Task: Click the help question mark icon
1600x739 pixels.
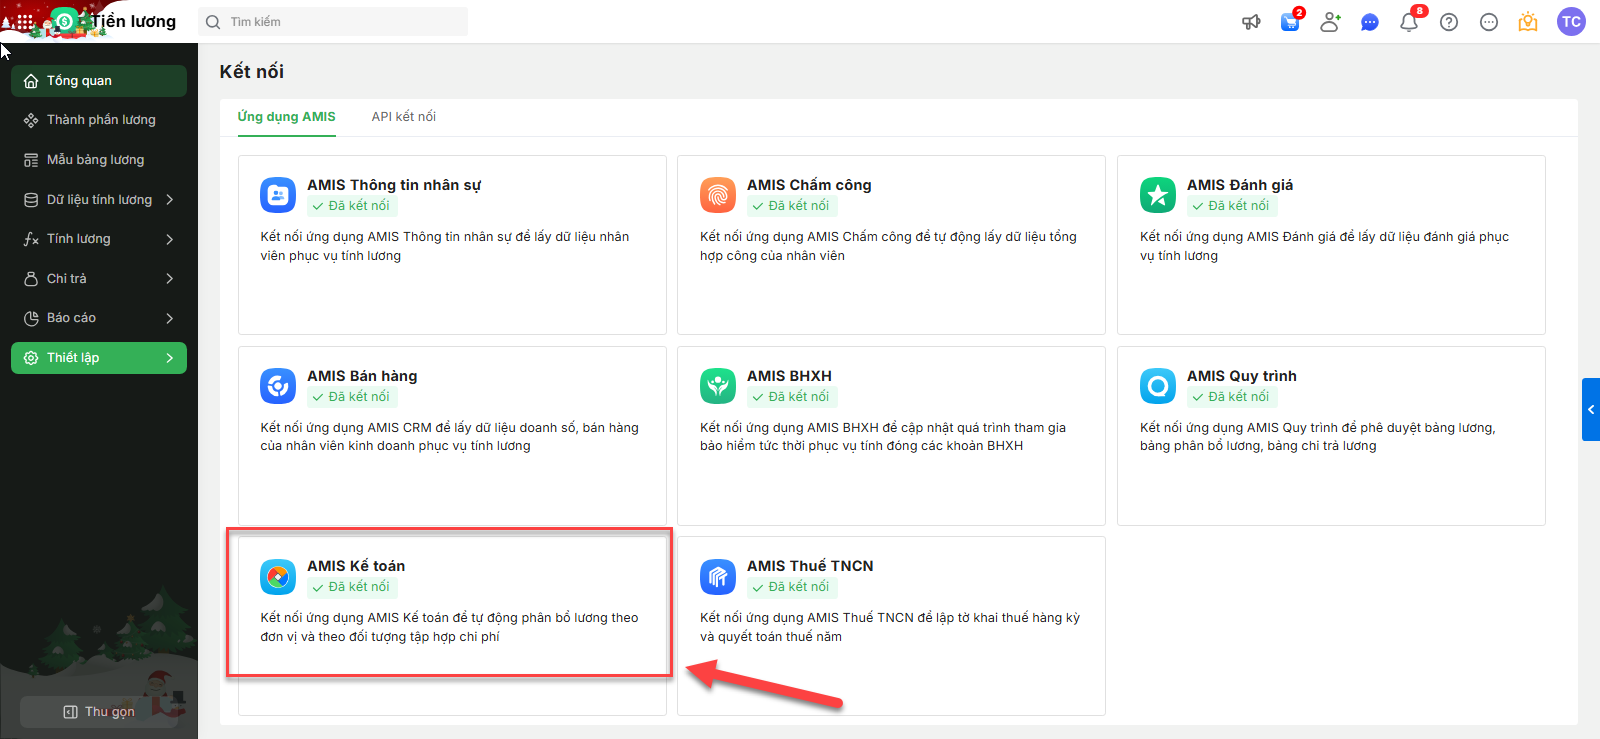Action: coord(1449,22)
